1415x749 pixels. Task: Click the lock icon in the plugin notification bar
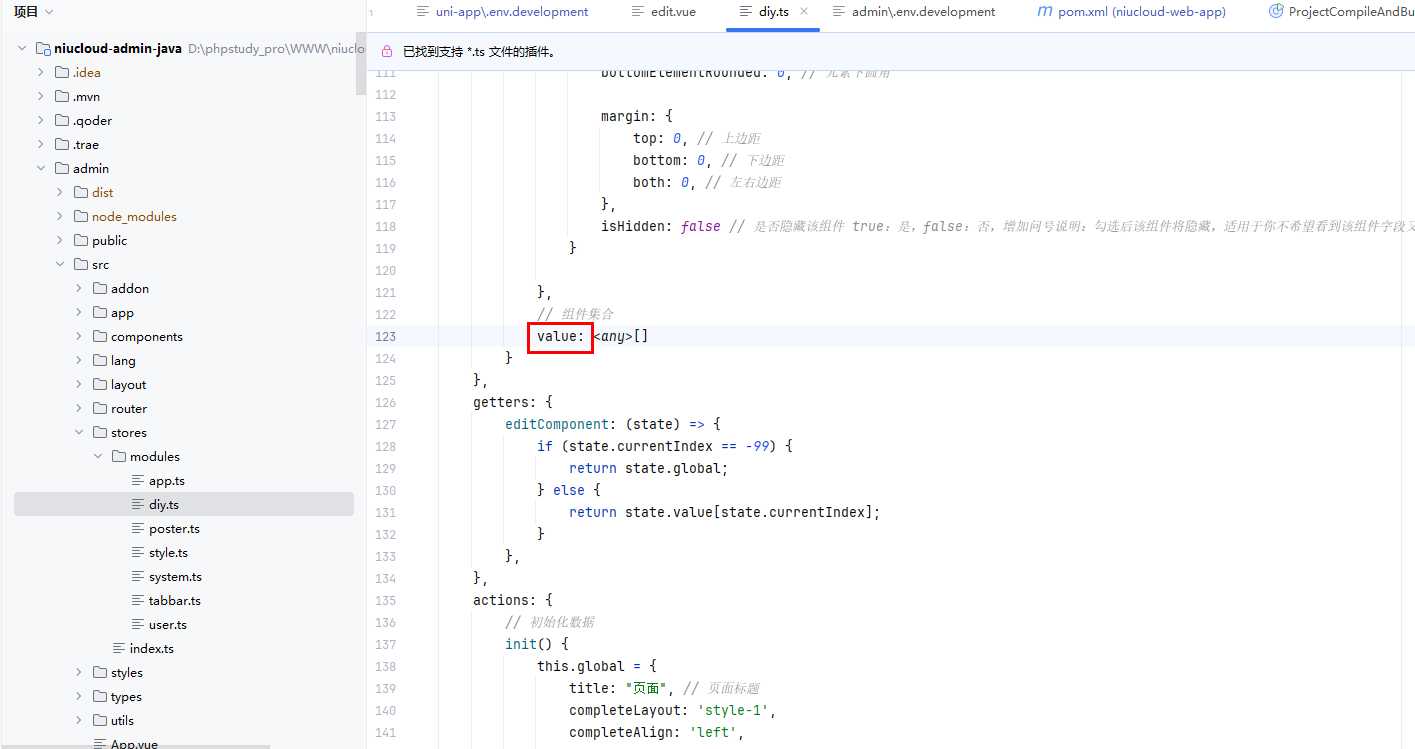(386, 51)
